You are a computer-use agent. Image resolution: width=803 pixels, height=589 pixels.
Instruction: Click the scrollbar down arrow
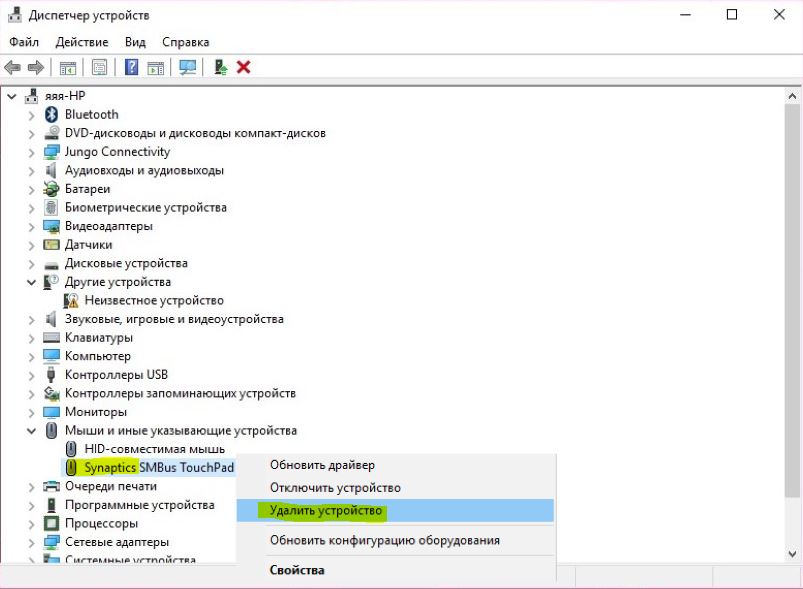pos(792,554)
